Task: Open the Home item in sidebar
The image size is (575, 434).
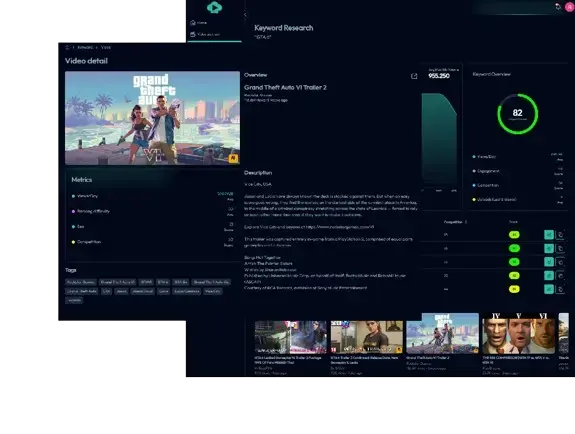Action: click(199, 23)
